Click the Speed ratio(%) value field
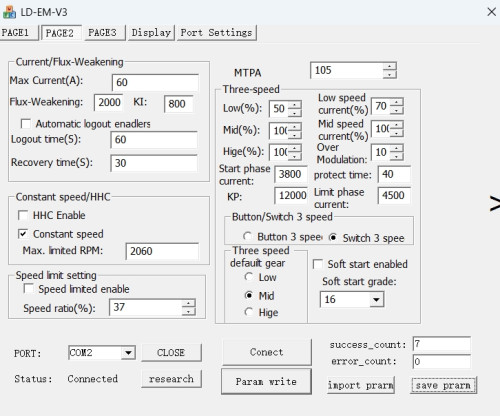 (146, 307)
